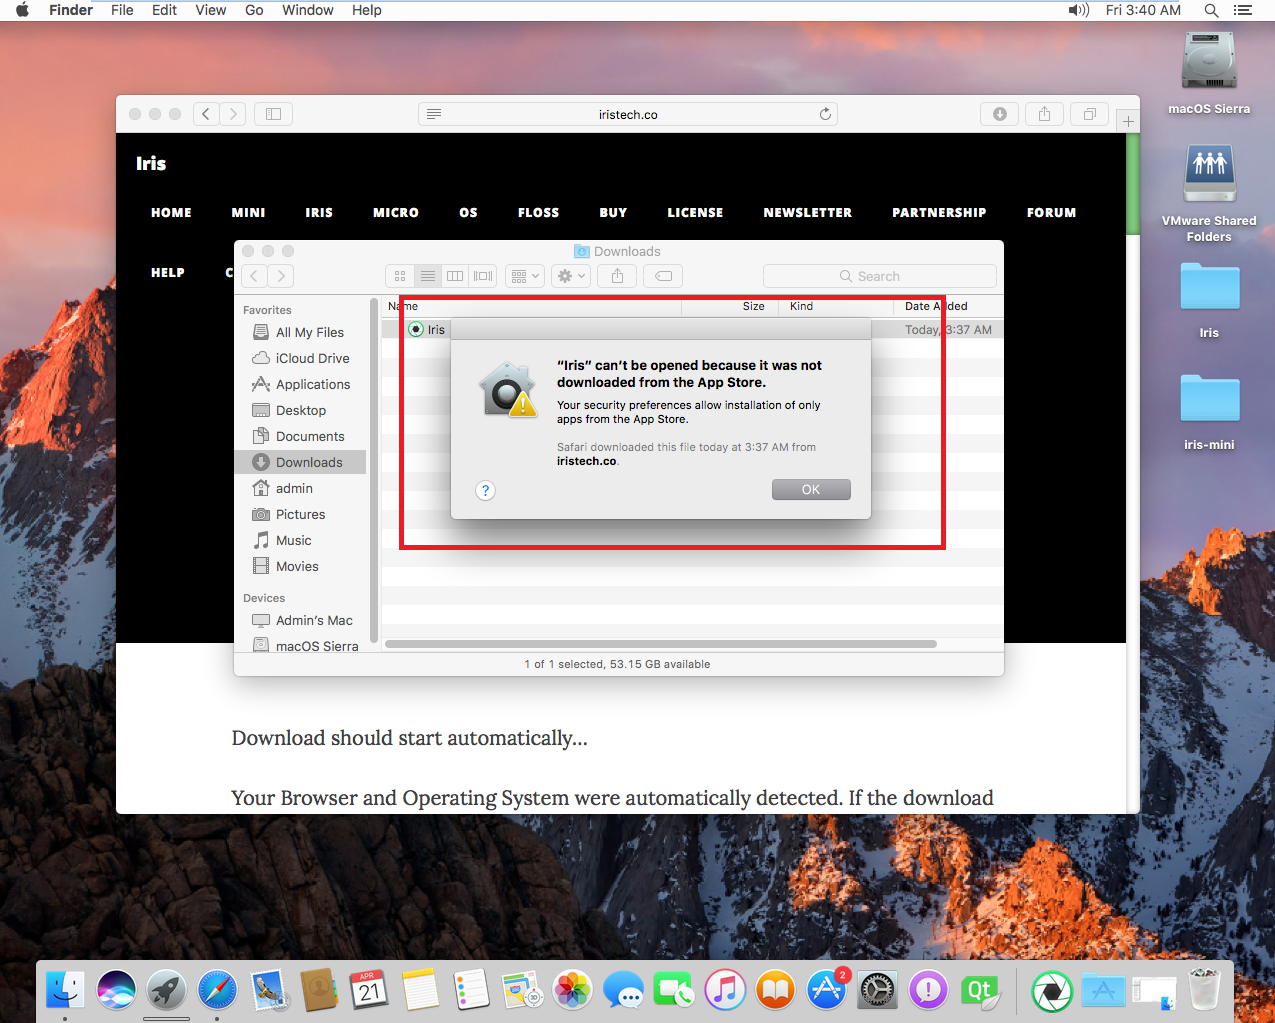Show Safari downloads list button
Image resolution: width=1275 pixels, height=1023 pixels.
click(999, 114)
